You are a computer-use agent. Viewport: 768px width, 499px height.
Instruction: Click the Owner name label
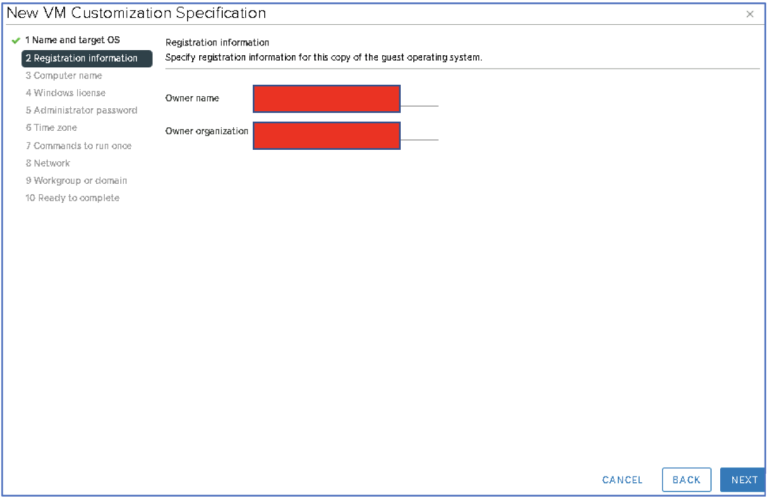pos(192,98)
